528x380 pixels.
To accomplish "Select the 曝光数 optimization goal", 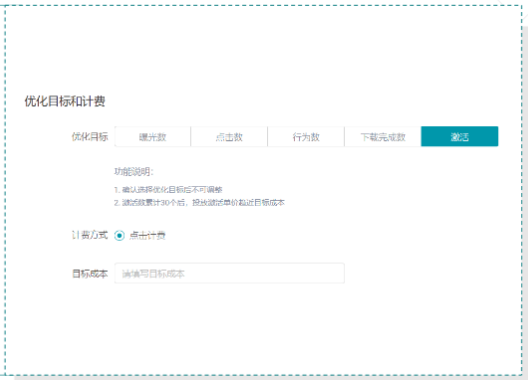I will (x=153, y=136).
